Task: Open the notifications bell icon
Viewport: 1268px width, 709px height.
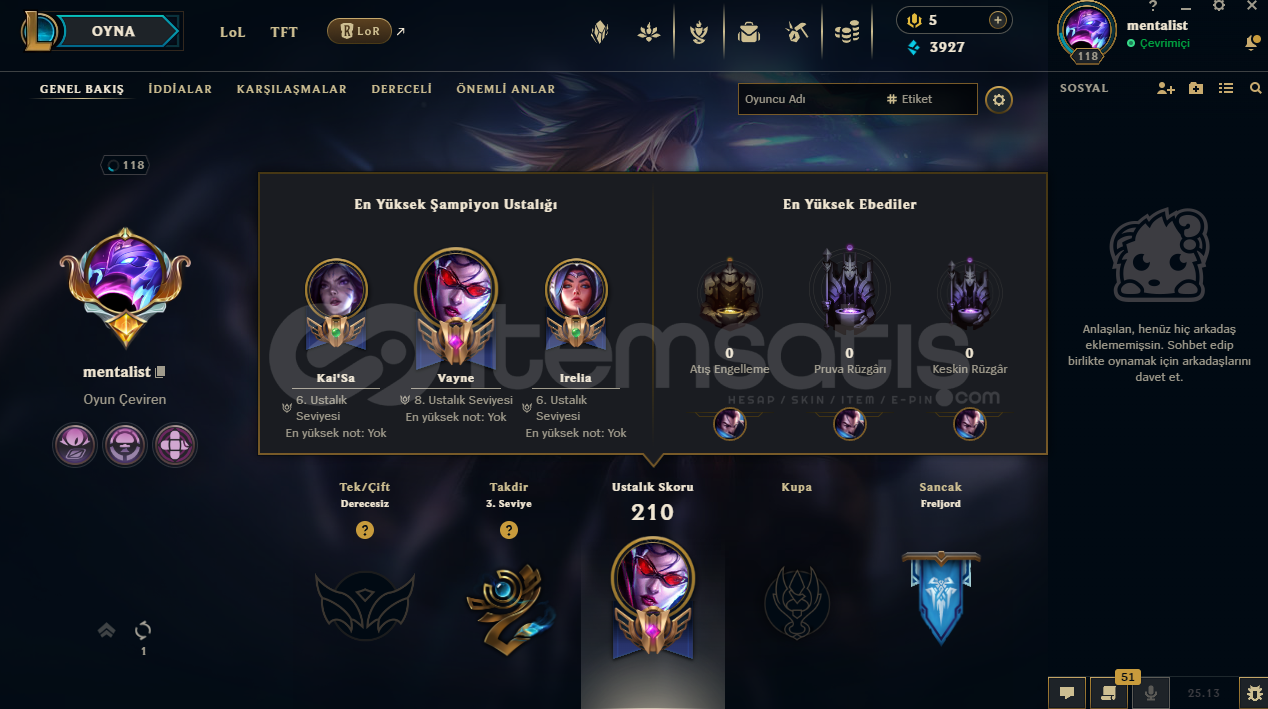Action: (x=1252, y=42)
